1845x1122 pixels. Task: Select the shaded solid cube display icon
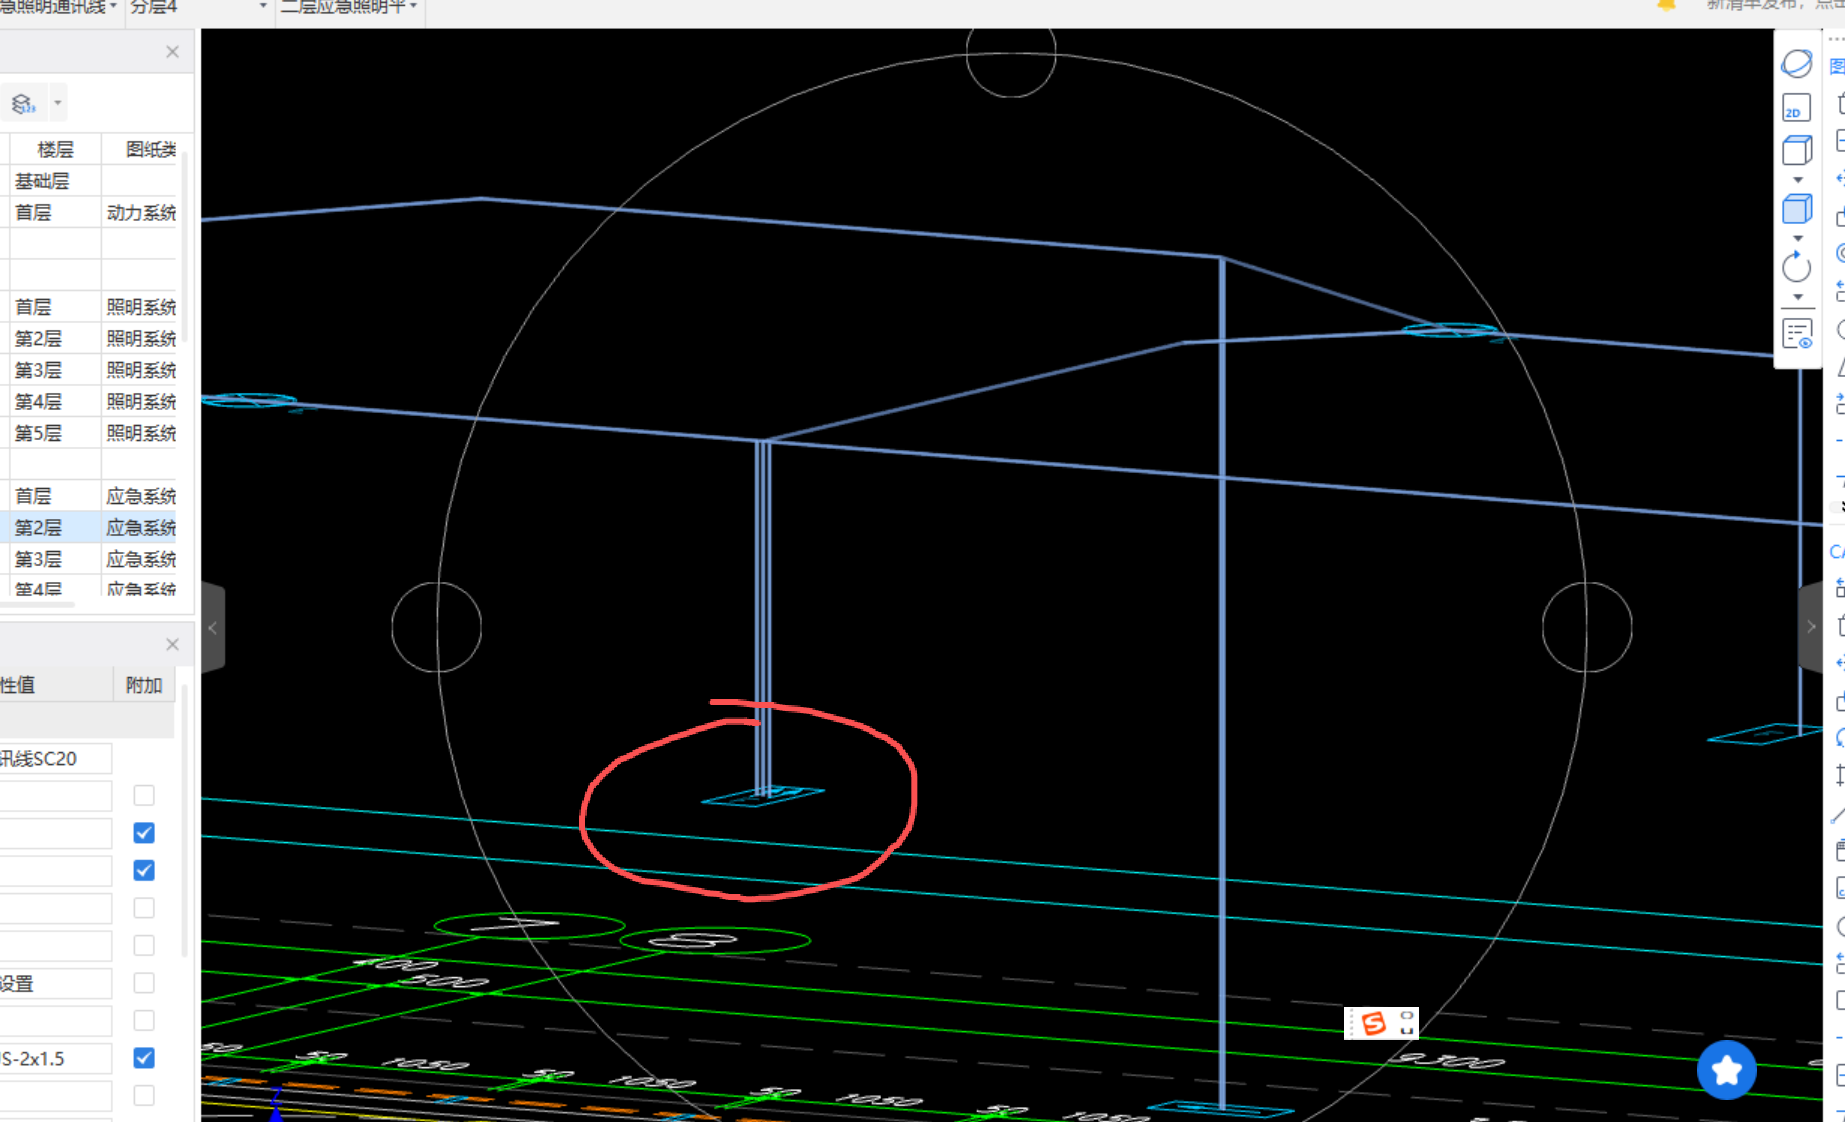tap(1797, 209)
